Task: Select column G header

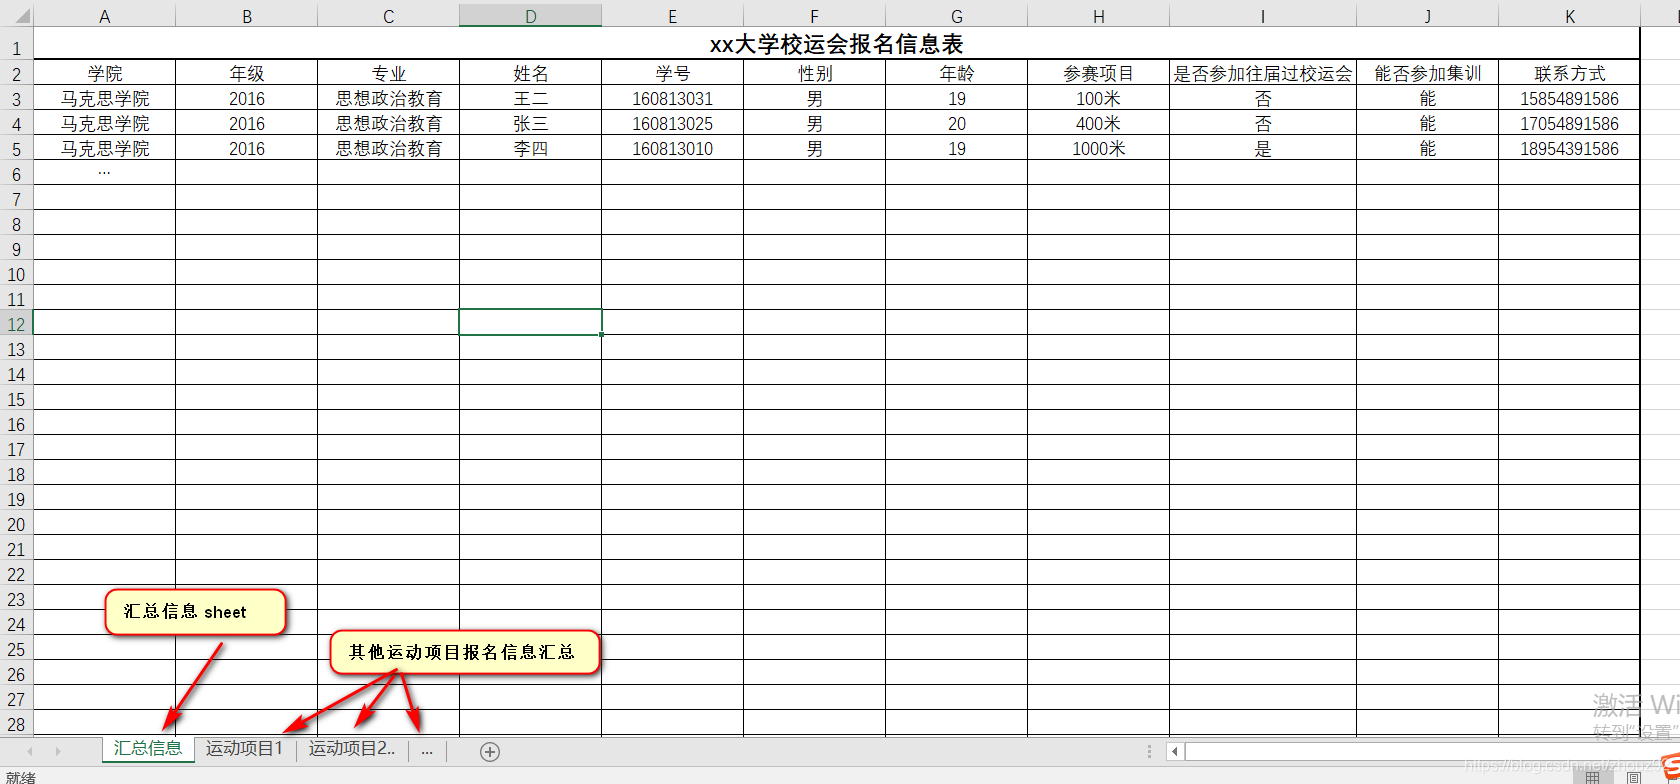Action: point(957,16)
